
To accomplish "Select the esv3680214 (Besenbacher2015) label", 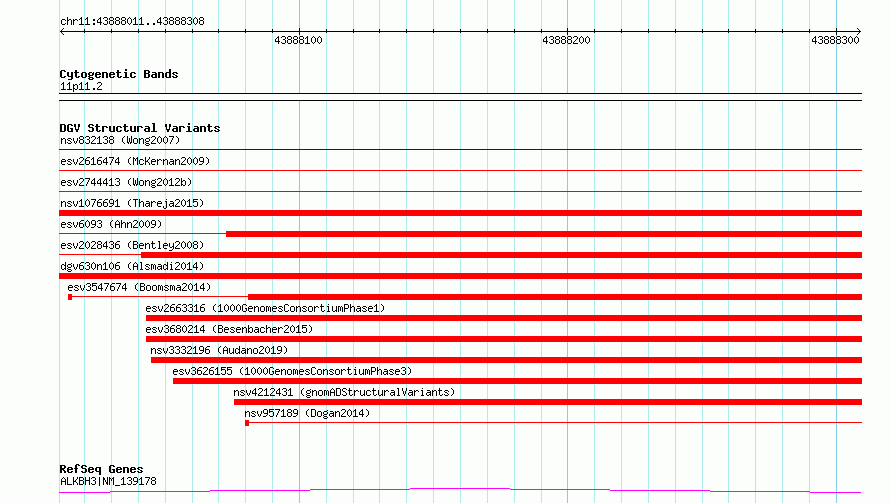I will [229, 329].
